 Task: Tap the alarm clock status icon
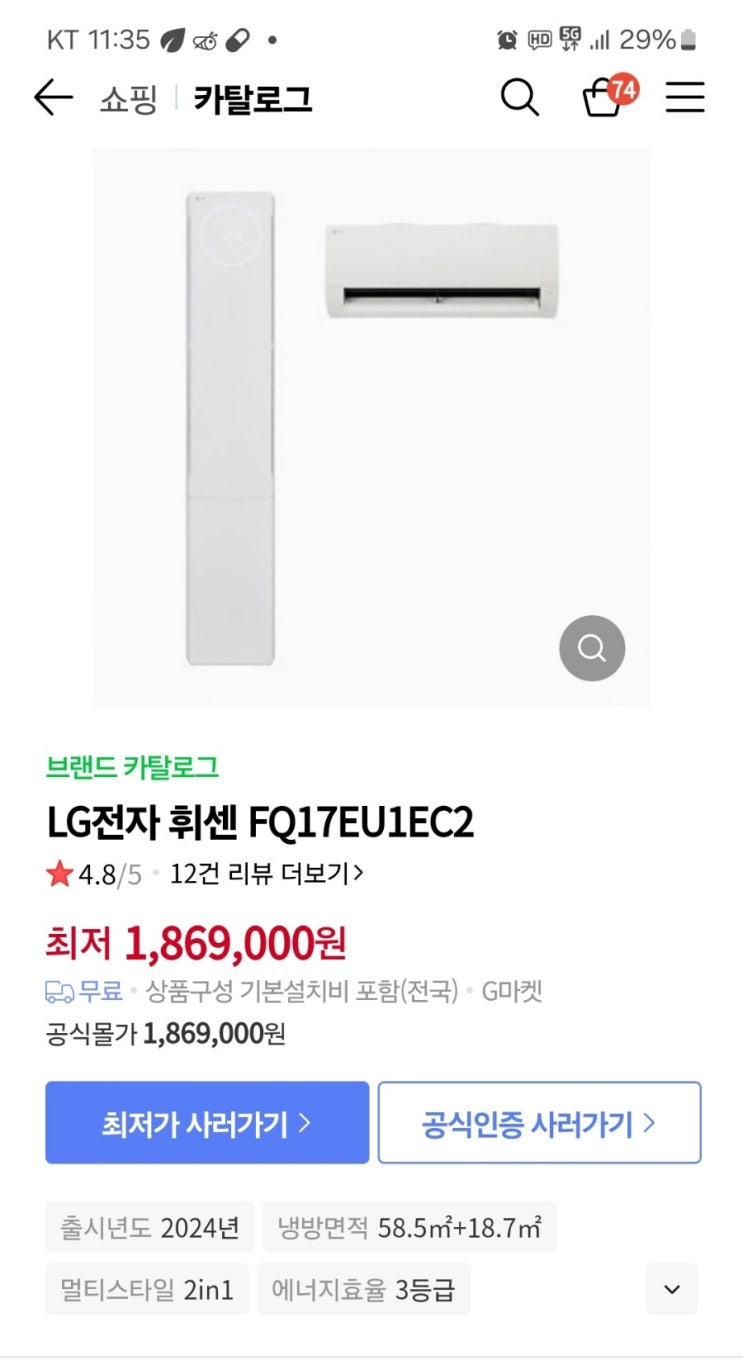click(507, 40)
